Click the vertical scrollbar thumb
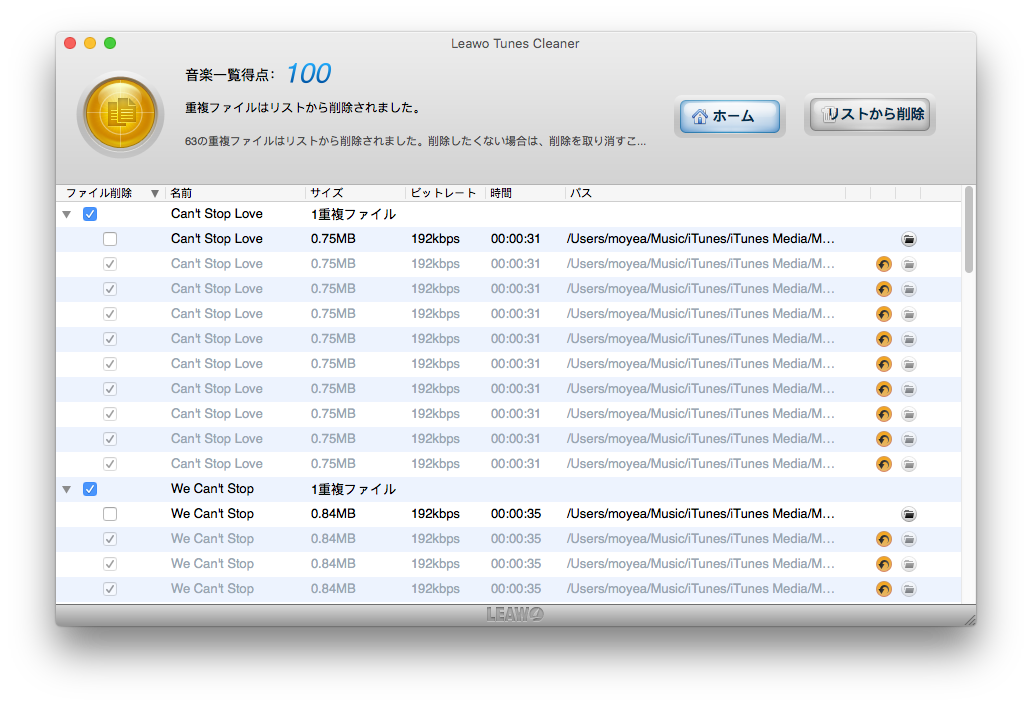 click(968, 230)
